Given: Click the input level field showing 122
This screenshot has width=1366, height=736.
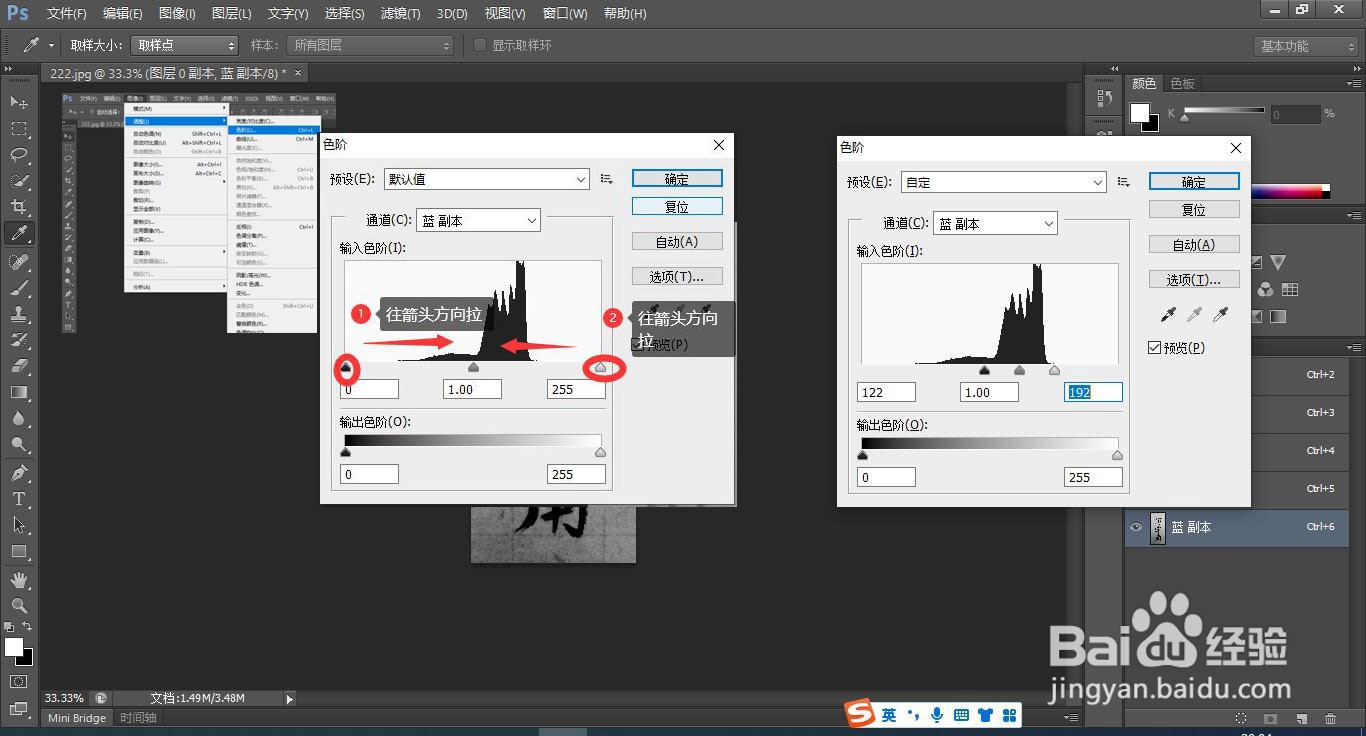Looking at the screenshot, I should click(886, 392).
